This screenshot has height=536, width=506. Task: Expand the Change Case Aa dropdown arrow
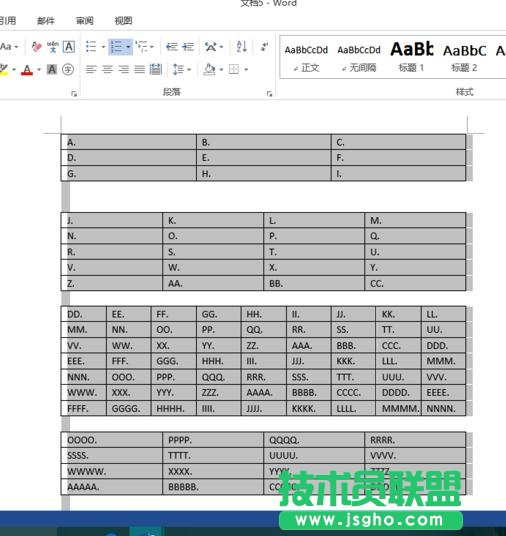point(16,46)
